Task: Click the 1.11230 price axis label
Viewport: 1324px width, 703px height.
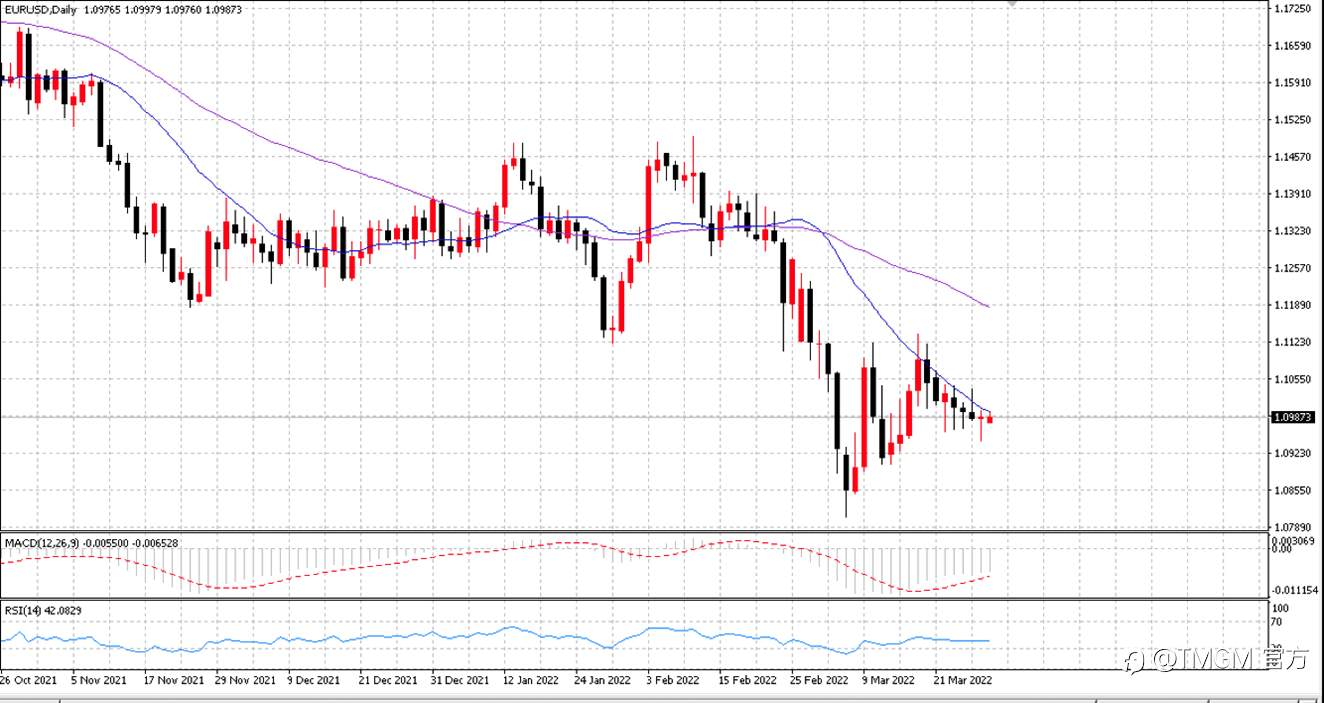Action: point(1294,342)
